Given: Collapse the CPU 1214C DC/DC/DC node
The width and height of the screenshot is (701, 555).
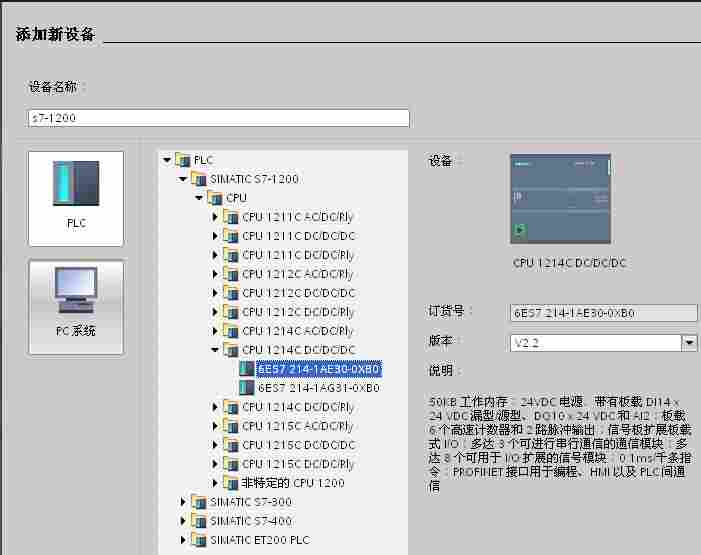Looking at the screenshot, I should pyautogui.click(x=215, y=350).
